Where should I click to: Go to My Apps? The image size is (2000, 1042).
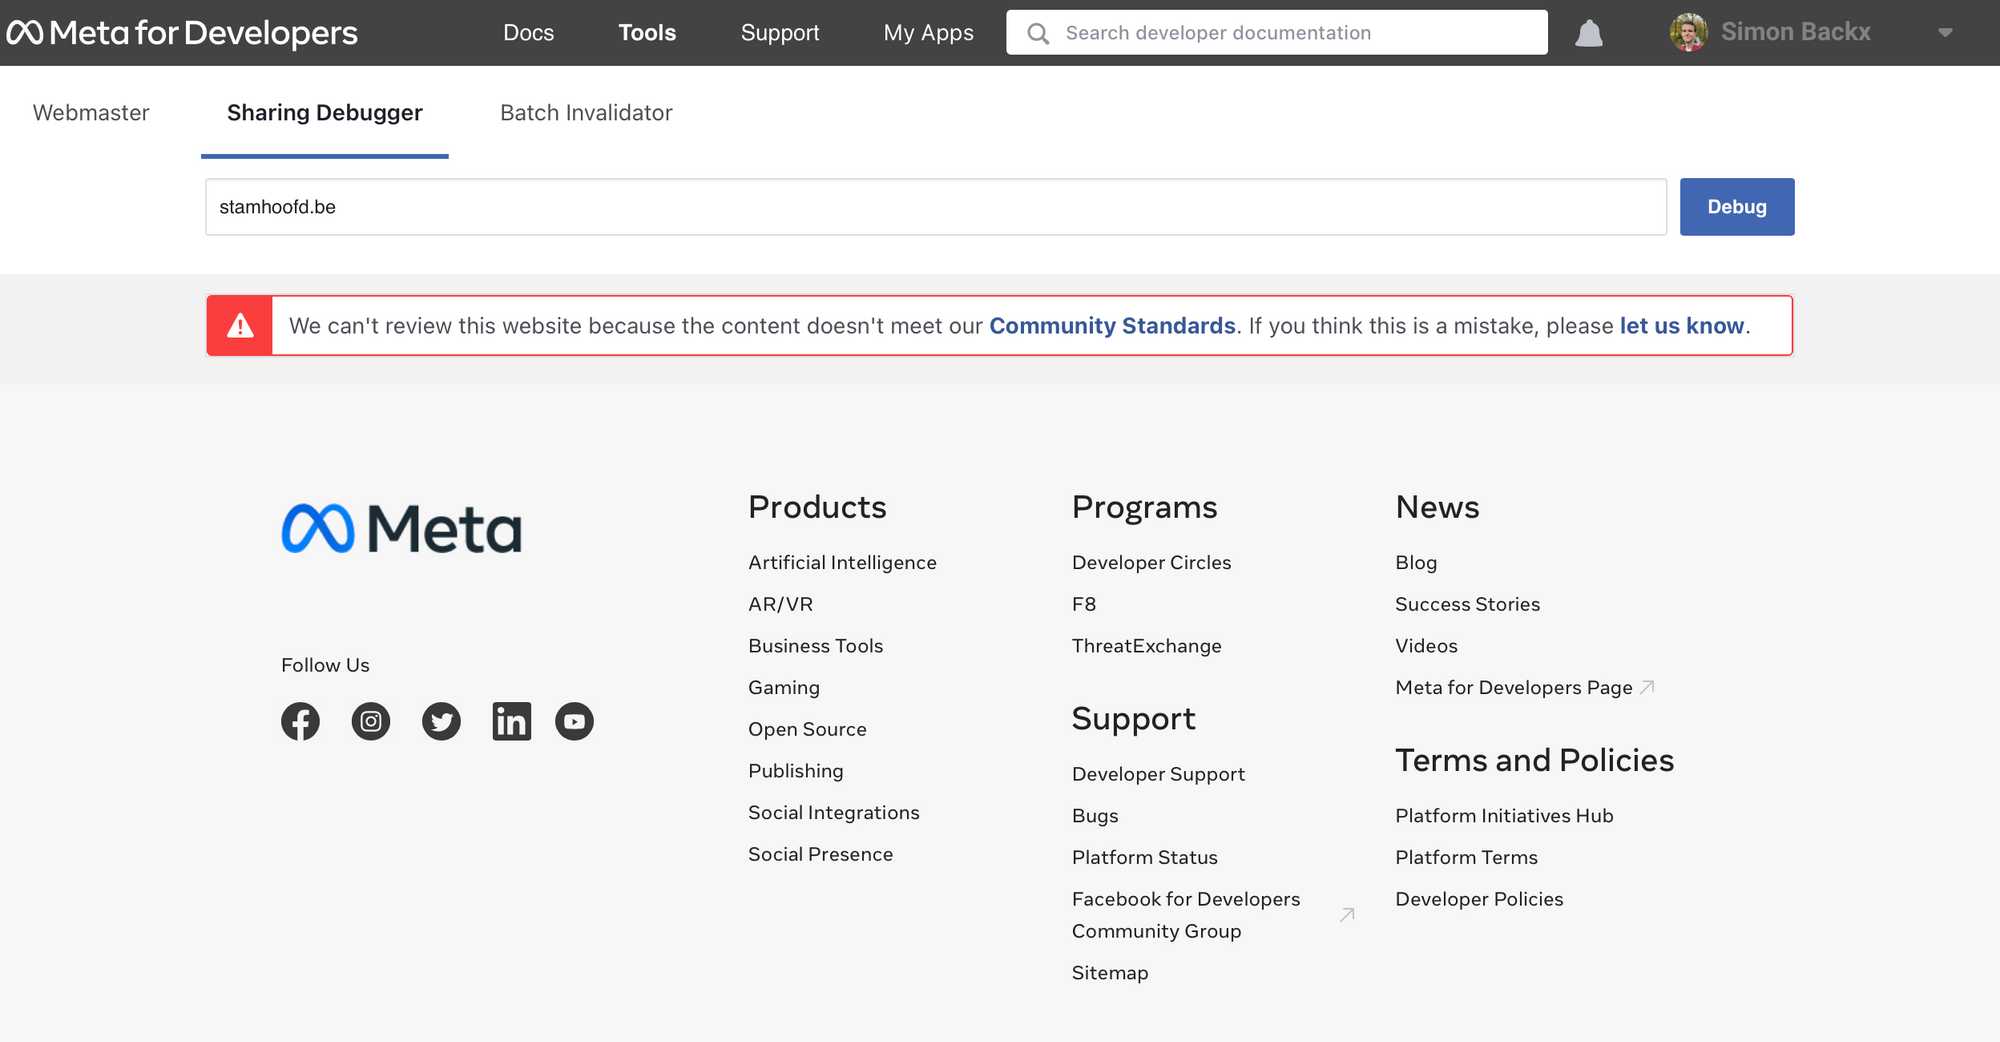[928, 33]
